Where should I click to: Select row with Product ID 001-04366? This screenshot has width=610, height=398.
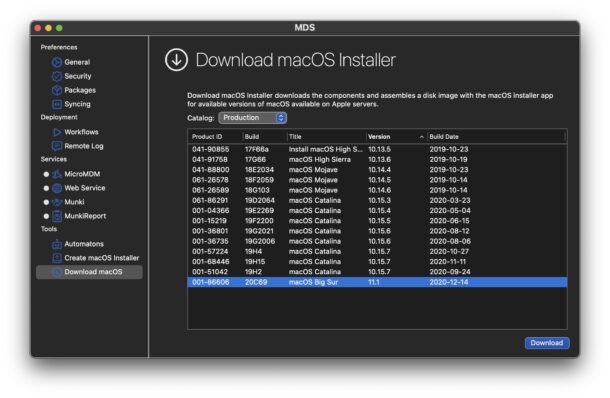click(377, 210)
